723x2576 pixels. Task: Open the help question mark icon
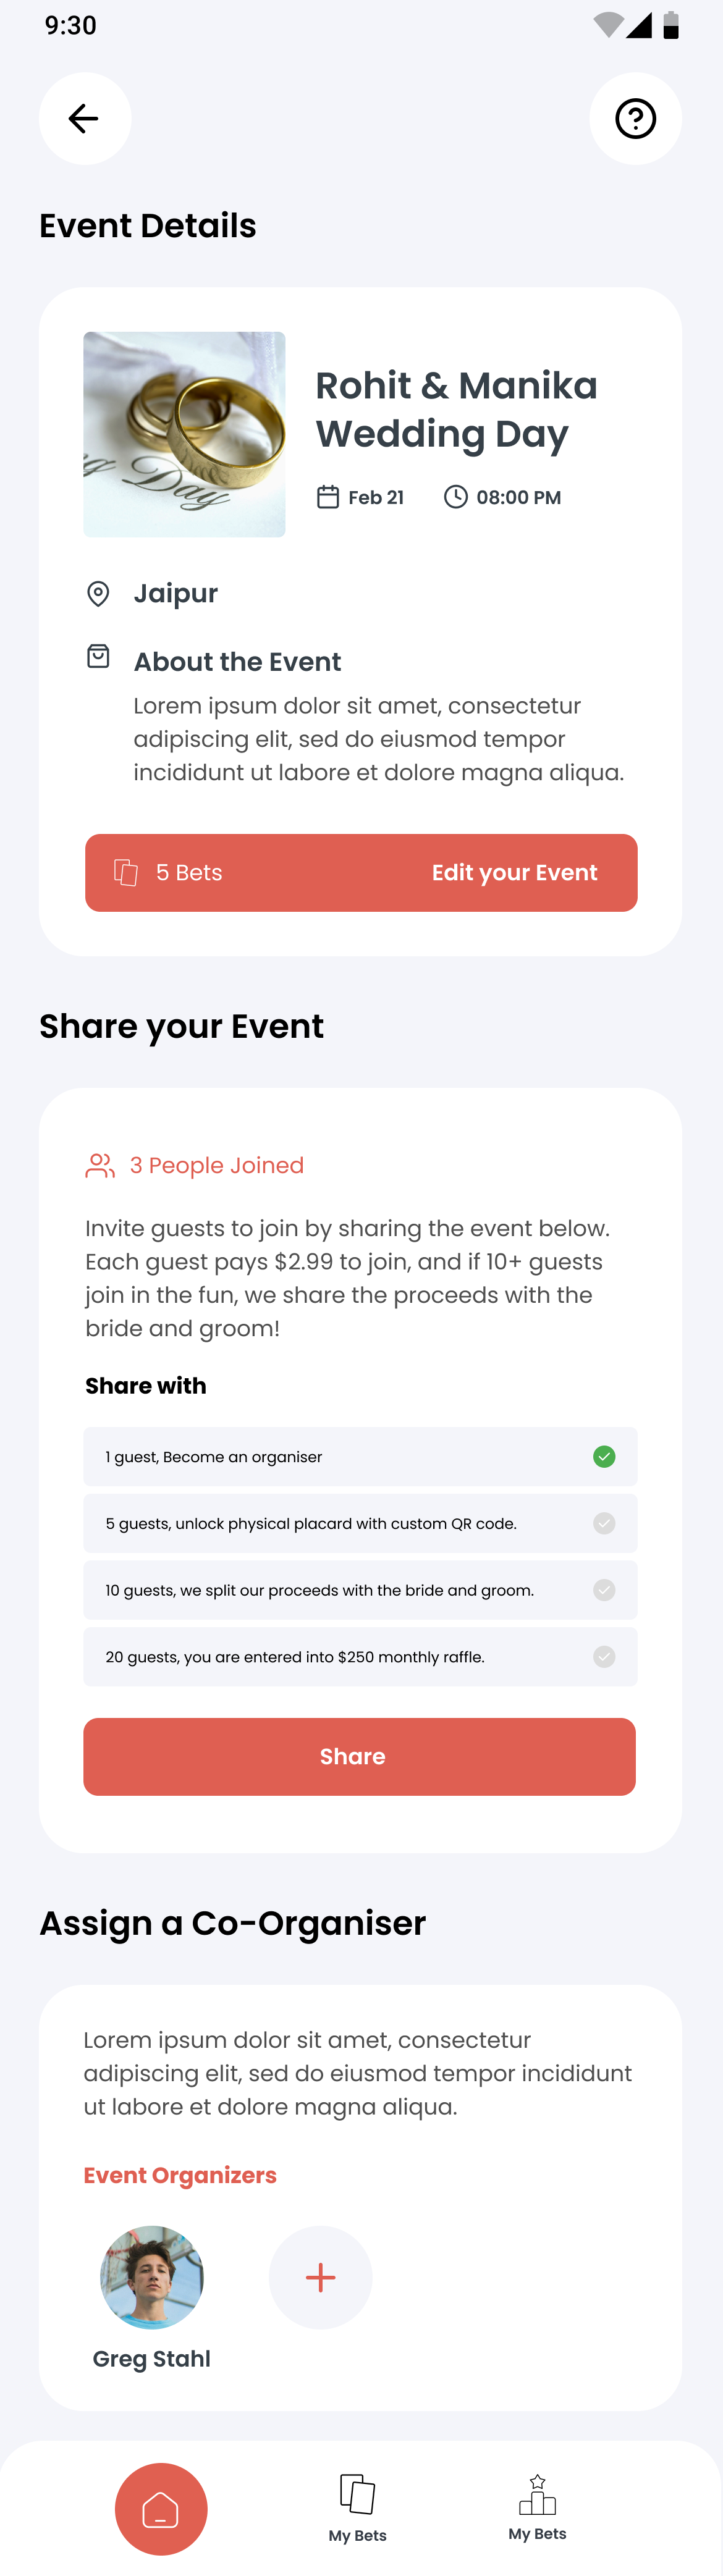[x=635, y=119]
